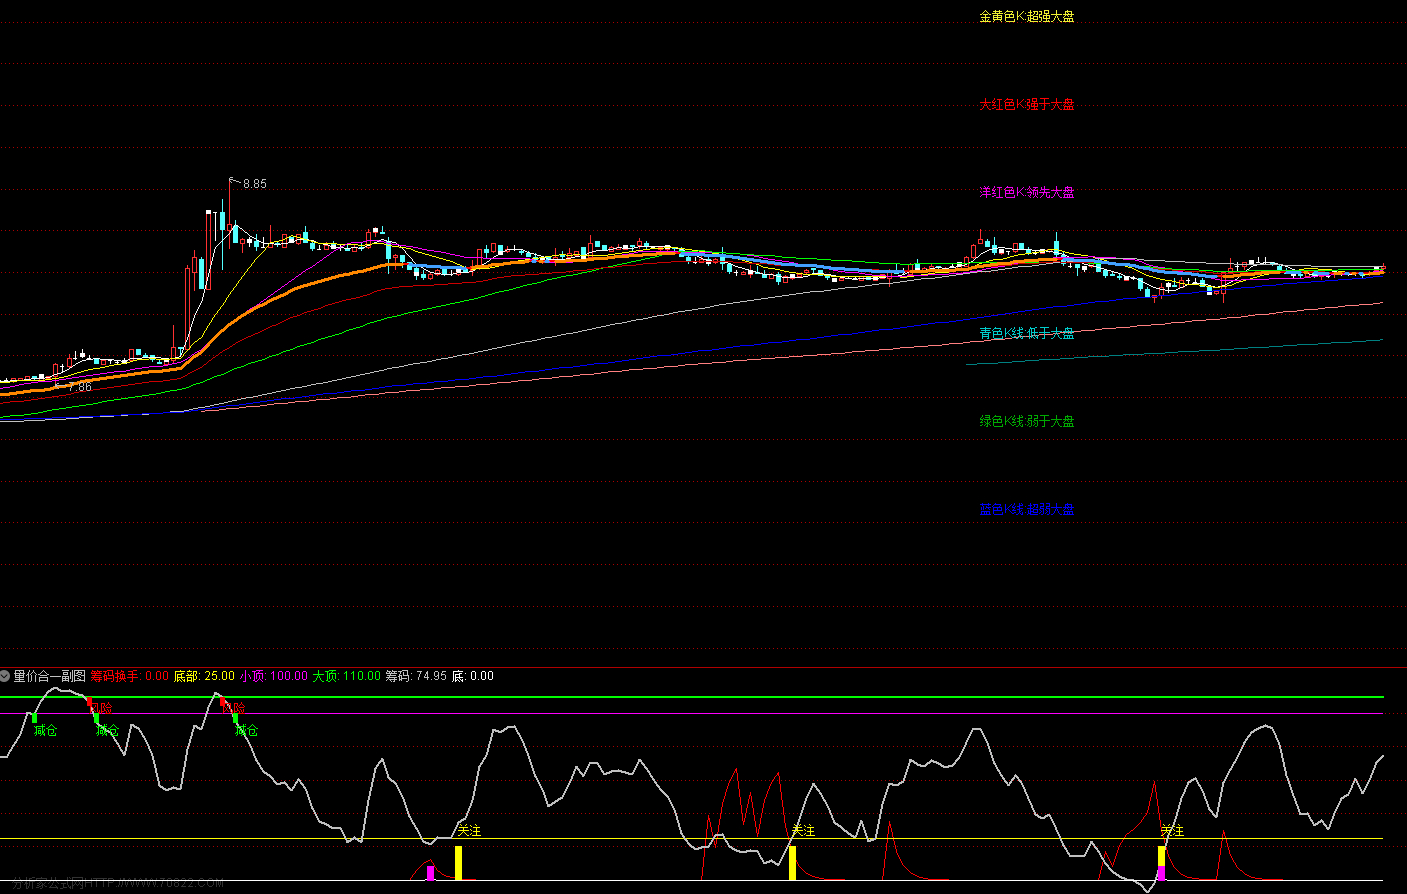Collapse the 量价合一副图 indicator arrow
The width and height of the screenshot is (1407, 894).
[6, 676]
